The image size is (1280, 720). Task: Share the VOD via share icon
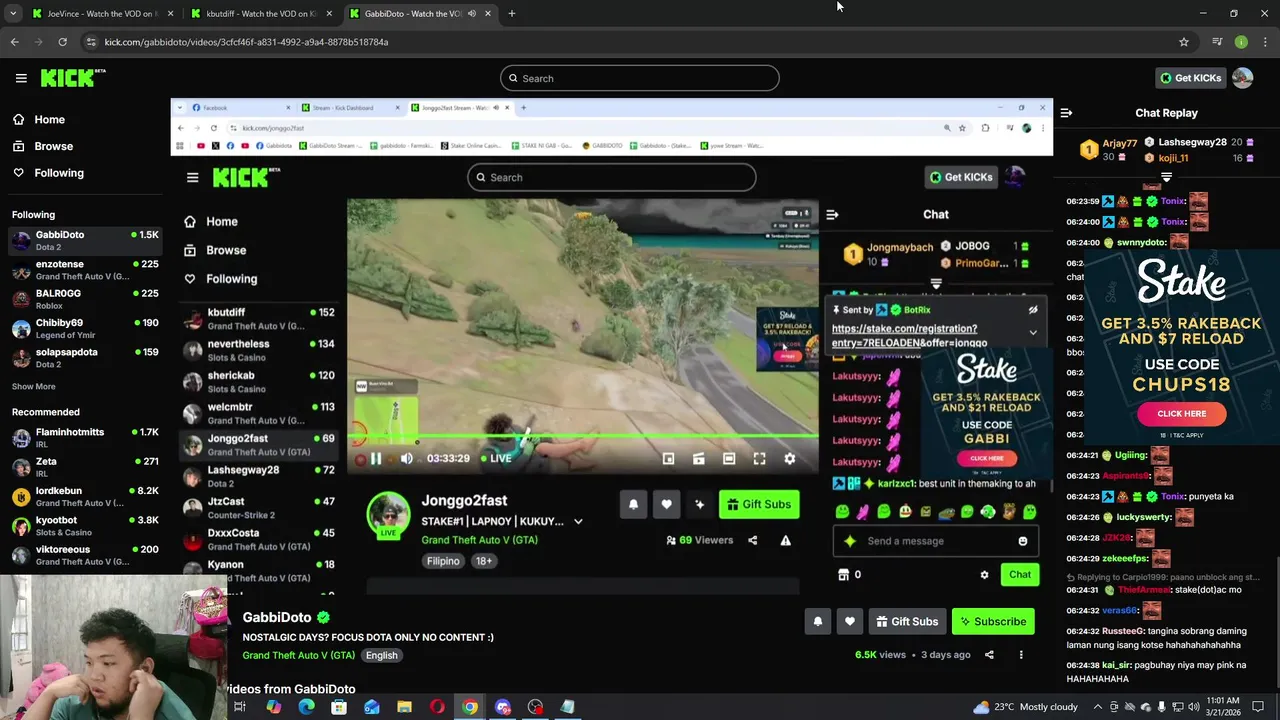click(989, 655)
